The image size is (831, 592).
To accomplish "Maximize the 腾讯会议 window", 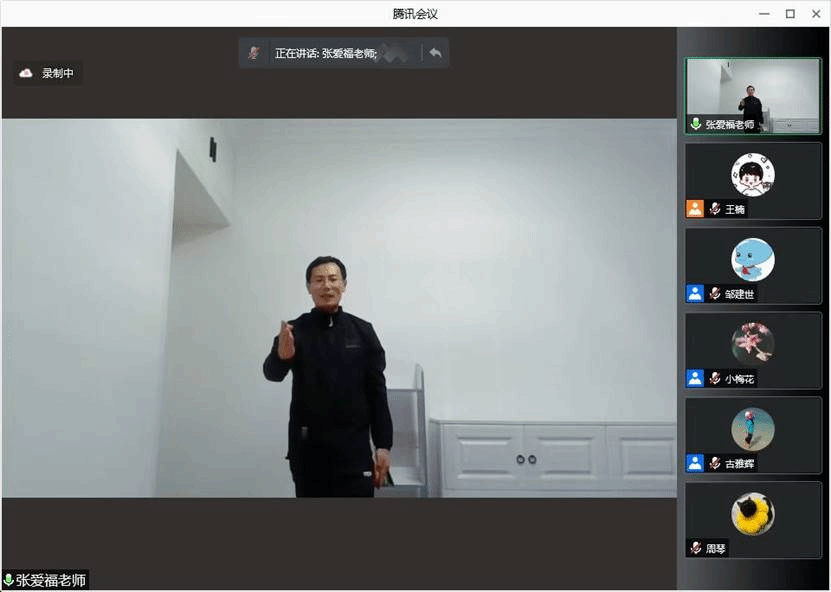I will [790, 13].
